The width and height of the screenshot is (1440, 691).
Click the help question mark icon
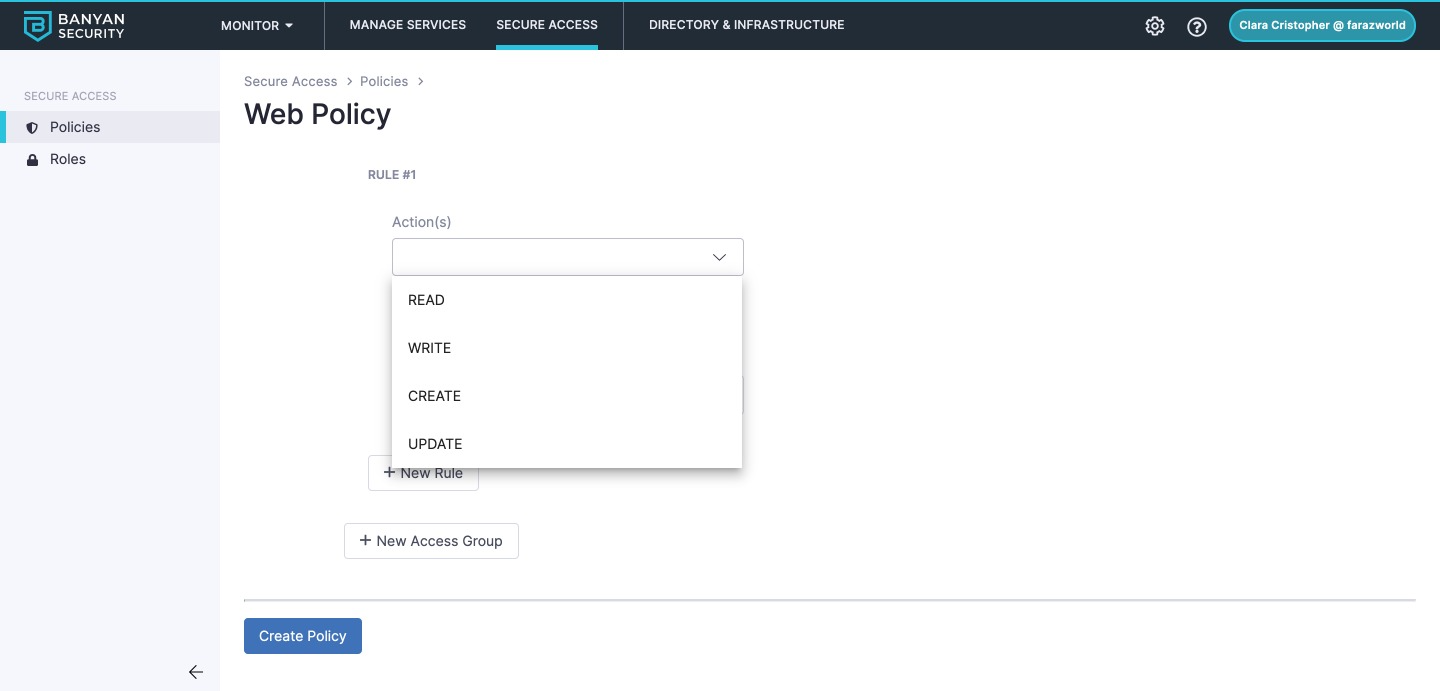1197,27
